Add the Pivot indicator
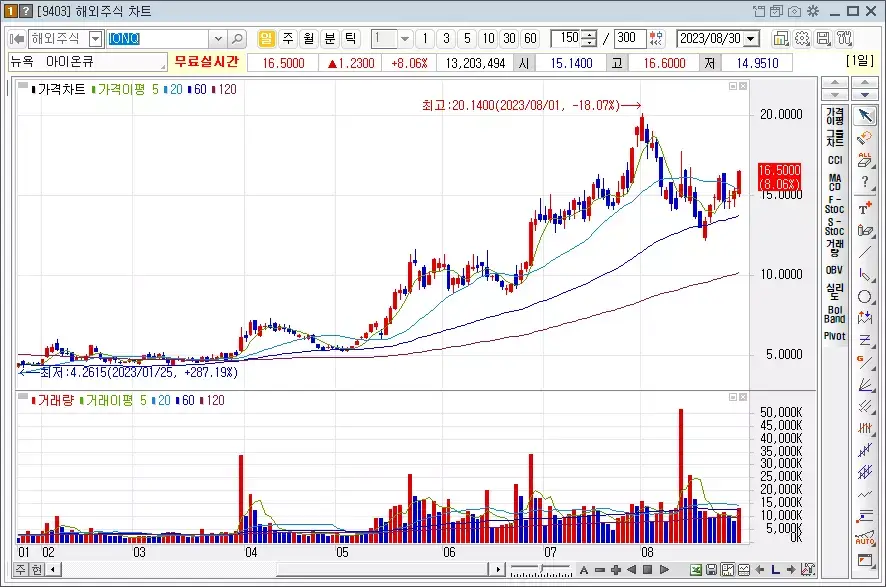 (835, 336)
